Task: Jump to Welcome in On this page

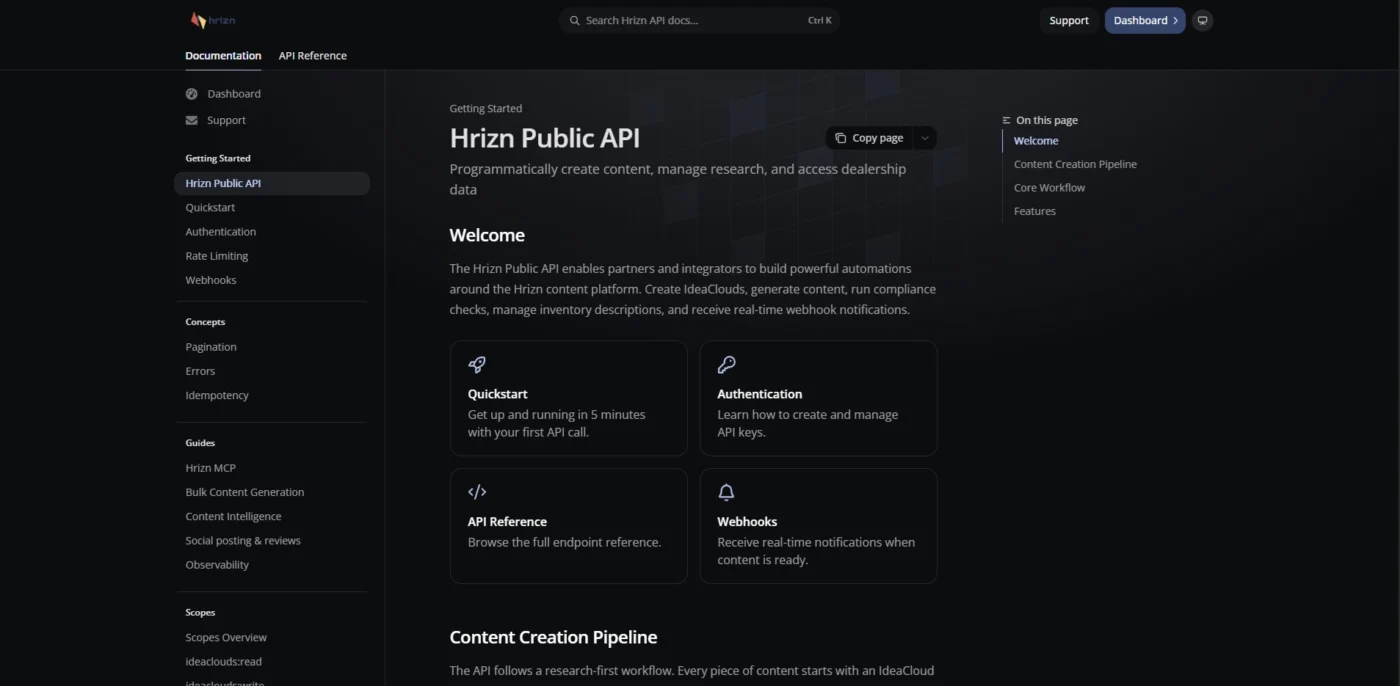Action: (x=1036, y=141)
